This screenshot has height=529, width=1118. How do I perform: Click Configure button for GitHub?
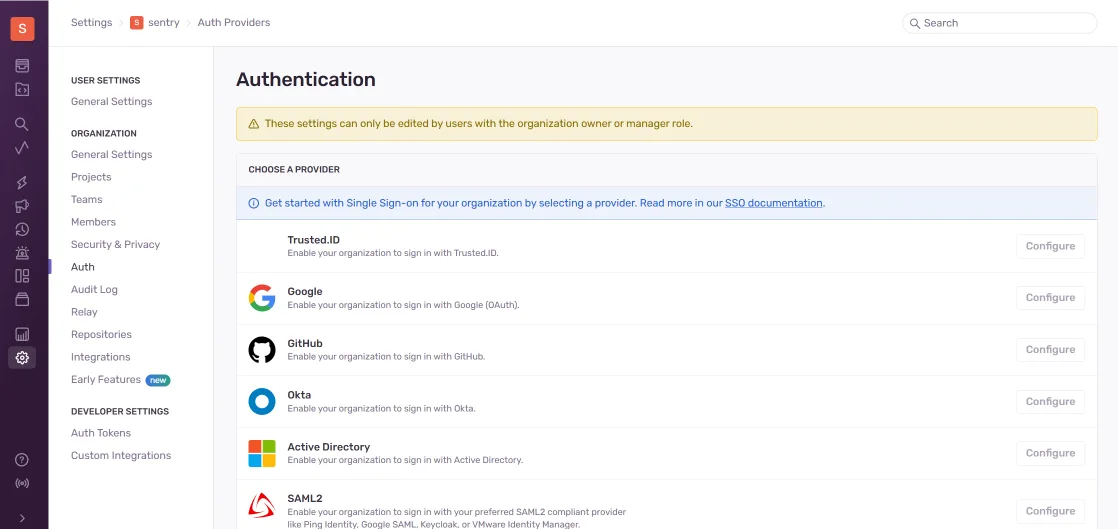click(x=1050, y=350)
